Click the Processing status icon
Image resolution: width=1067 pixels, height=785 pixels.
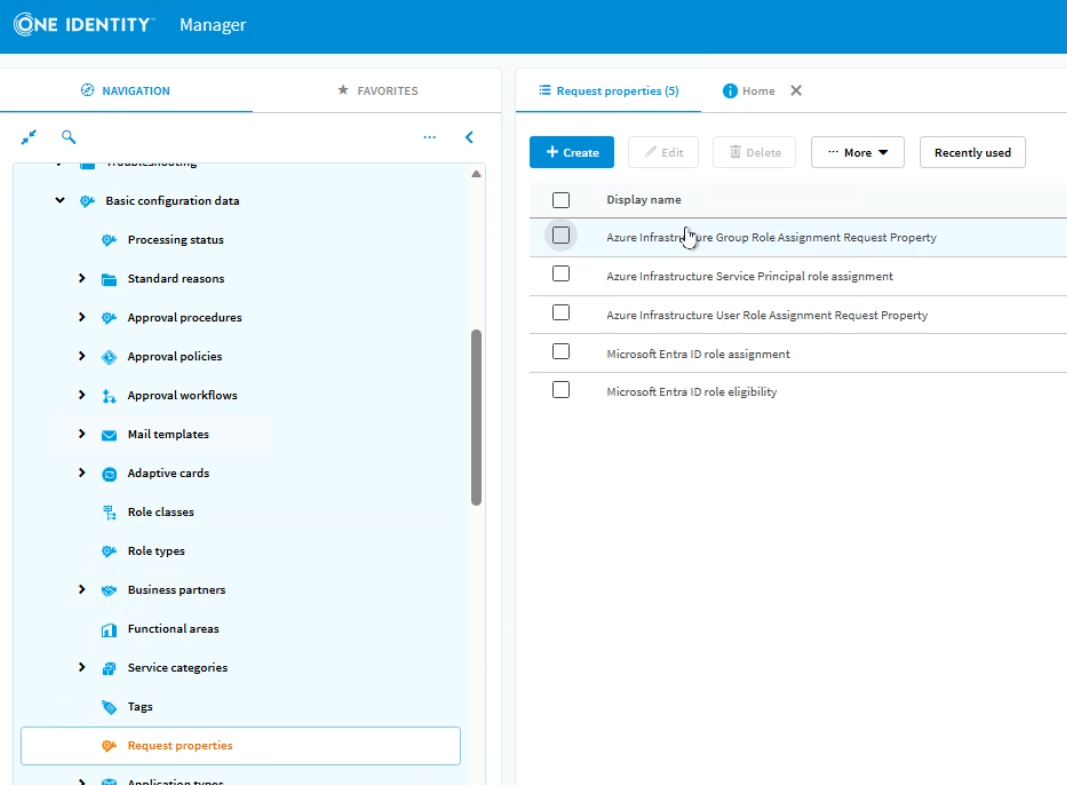109,239
